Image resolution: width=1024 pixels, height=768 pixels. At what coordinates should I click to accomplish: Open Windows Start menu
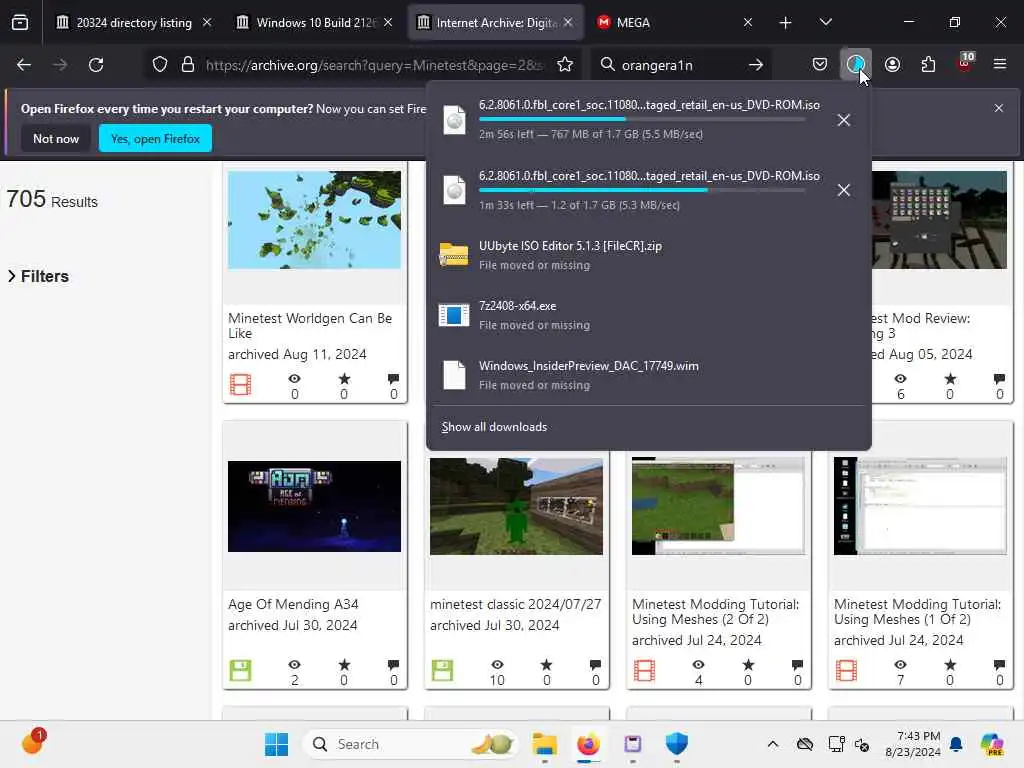[276, 744]
